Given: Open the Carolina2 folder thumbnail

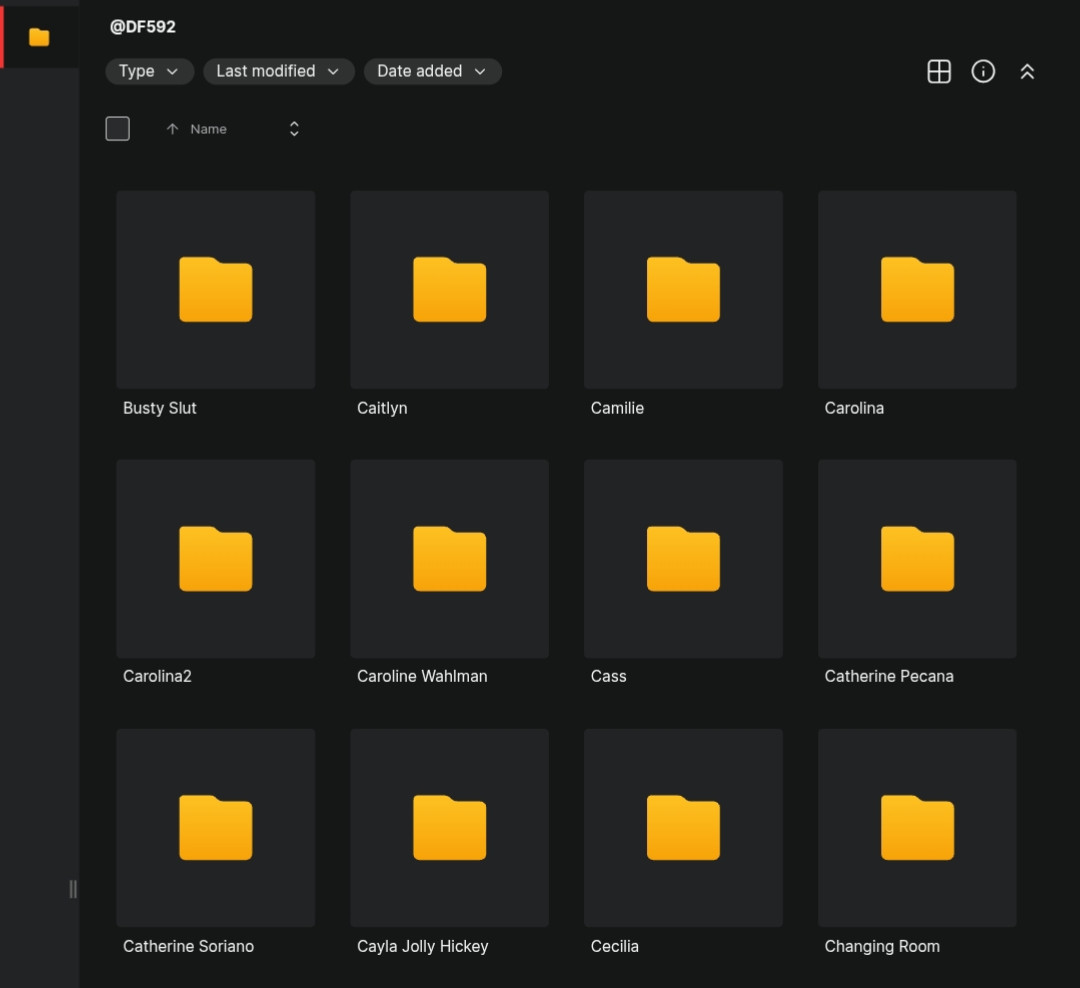Looking at the screenshot, I should pos(216,559).
